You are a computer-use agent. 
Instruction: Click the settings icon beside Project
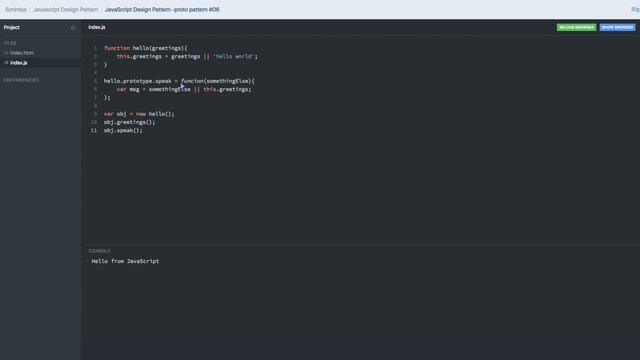point(73,28)
